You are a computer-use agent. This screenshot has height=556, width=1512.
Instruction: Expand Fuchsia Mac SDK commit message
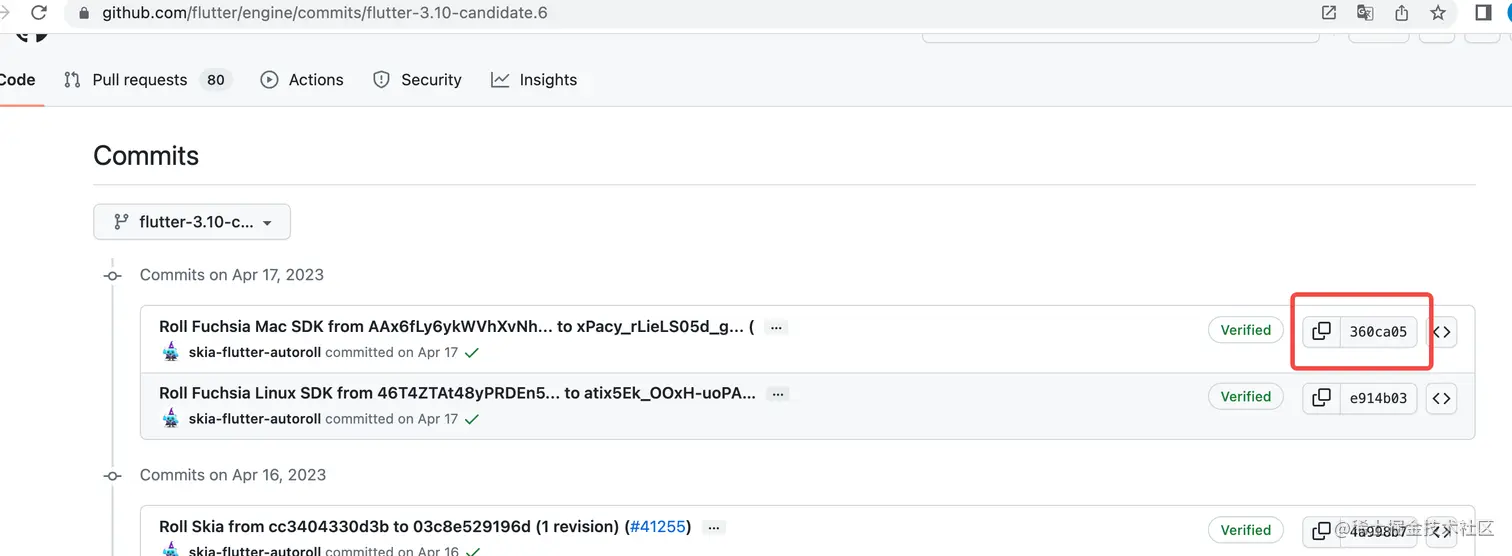point(776,327)
